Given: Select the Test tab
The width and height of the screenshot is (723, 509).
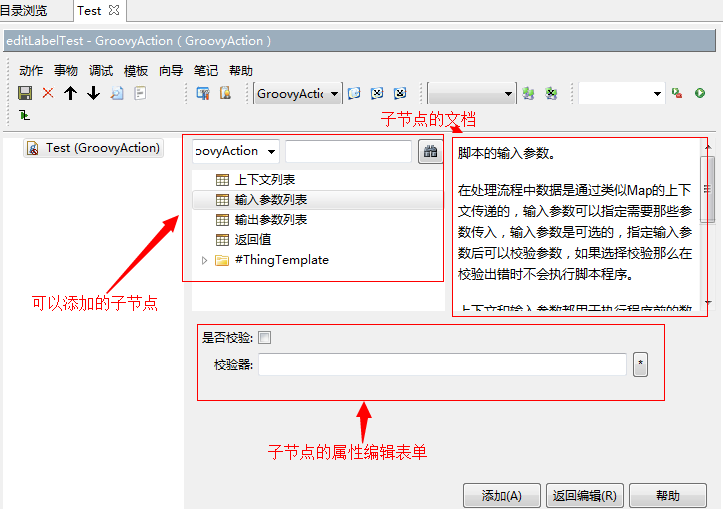Looking at the screenshot, I should (89, 11).
